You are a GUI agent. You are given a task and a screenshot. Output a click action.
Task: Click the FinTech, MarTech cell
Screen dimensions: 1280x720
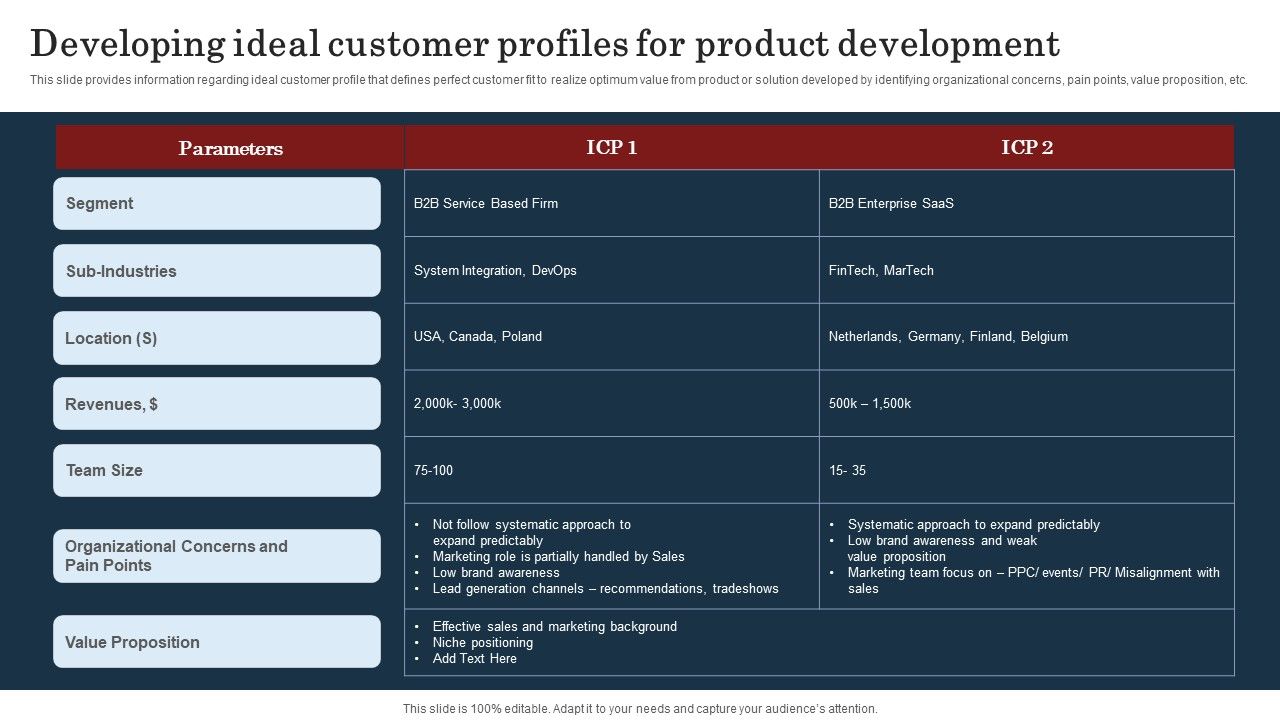(1027, 270)
